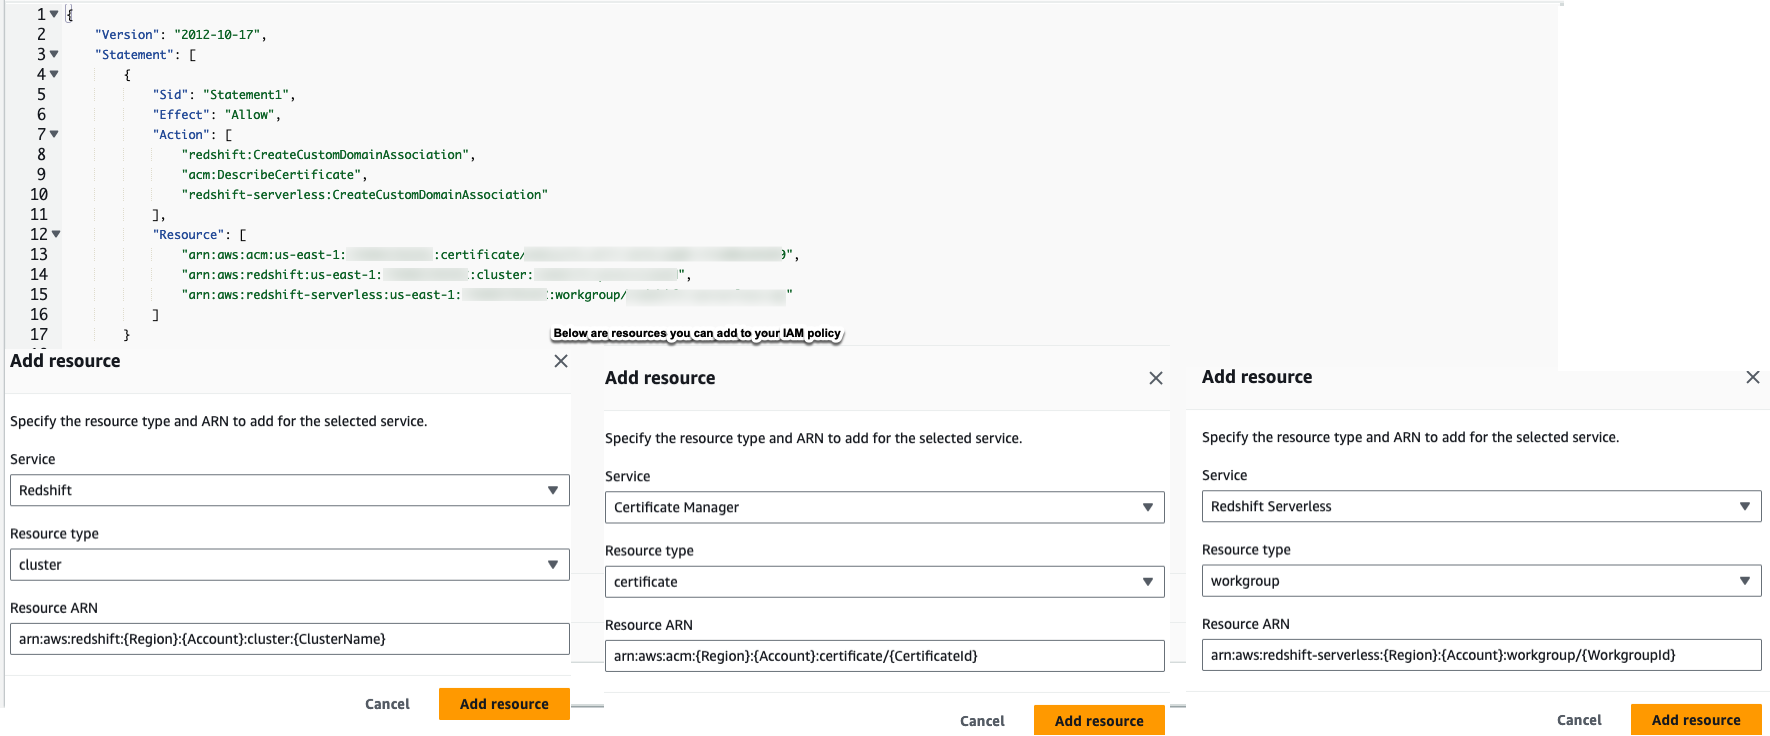Edit the Redshift cluster Resource ARN field
Screen dimensions: 1770x736
tap(290, 639)
